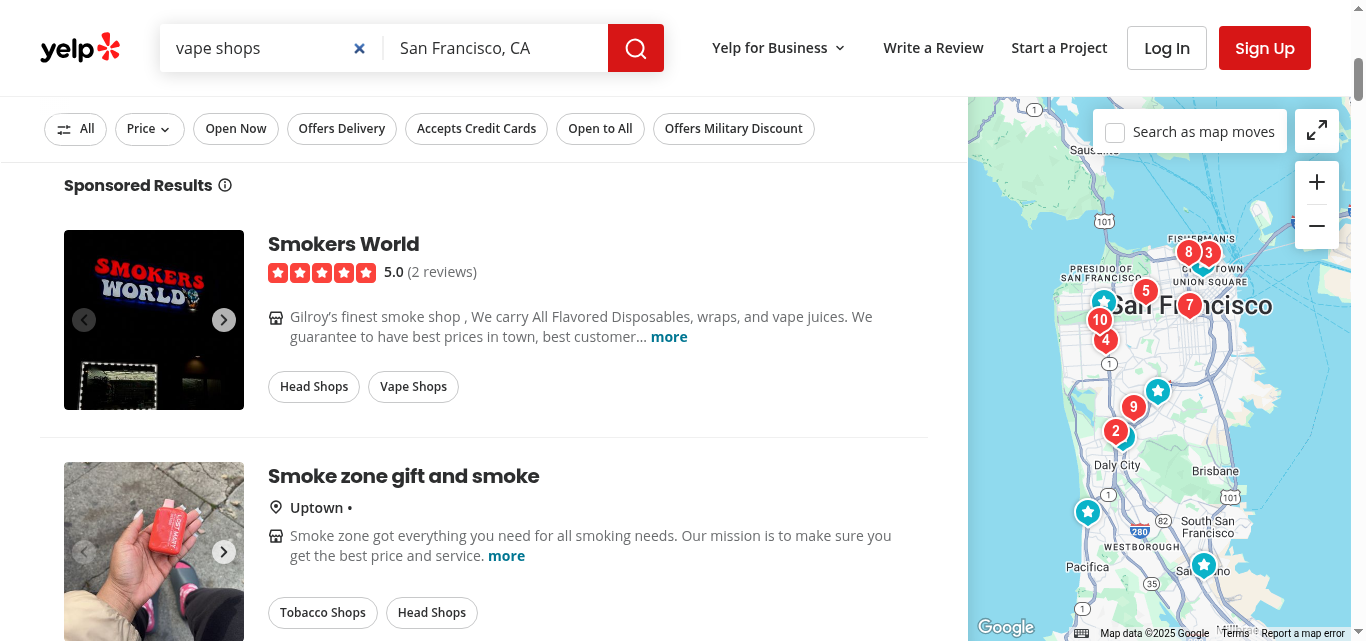Image resolution: width=1366 pixels, height=641 pixels.
Task: Select the Head Shops tag under Smokers World
Action: [314, 387]
